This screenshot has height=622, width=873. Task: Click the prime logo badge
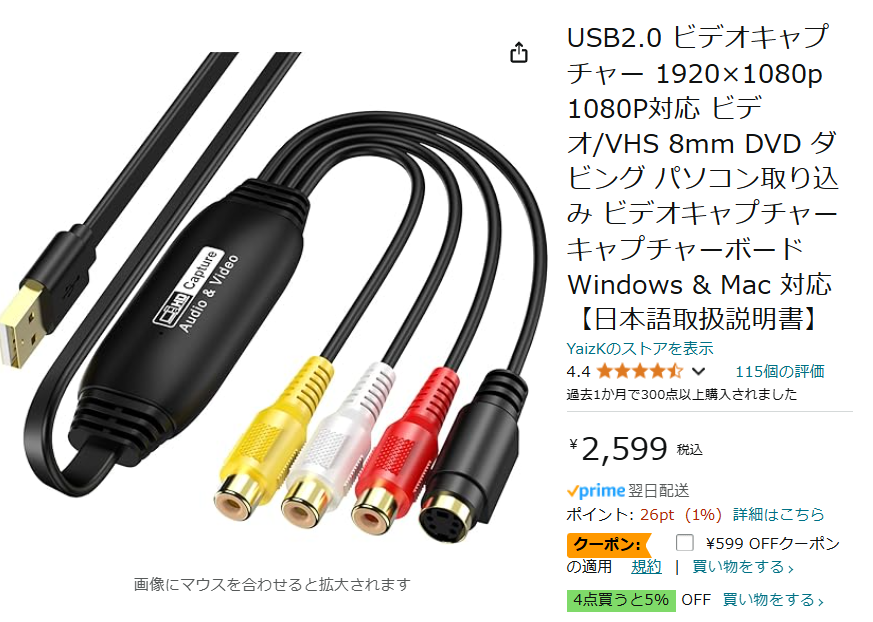pyautogui.click(x=596, y=491)
